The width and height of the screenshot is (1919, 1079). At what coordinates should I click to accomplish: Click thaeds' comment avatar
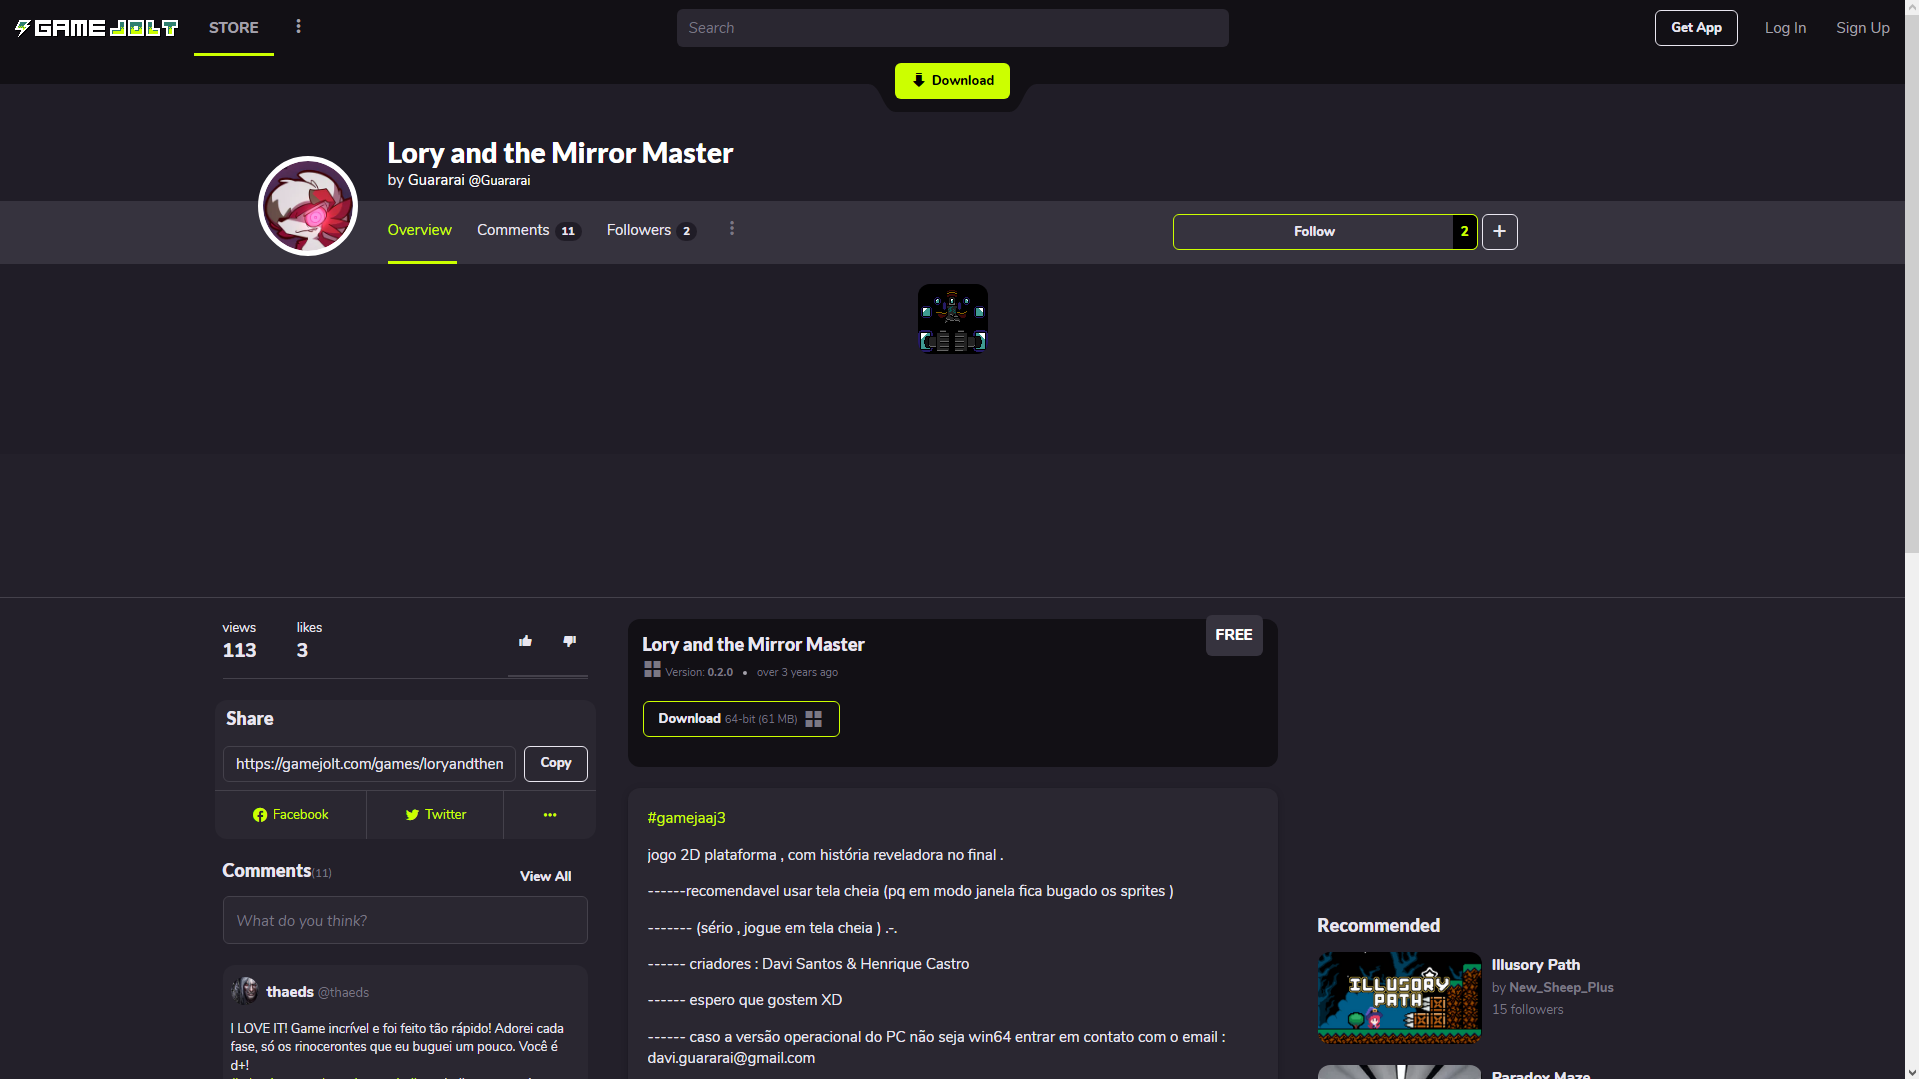[245, 991]
